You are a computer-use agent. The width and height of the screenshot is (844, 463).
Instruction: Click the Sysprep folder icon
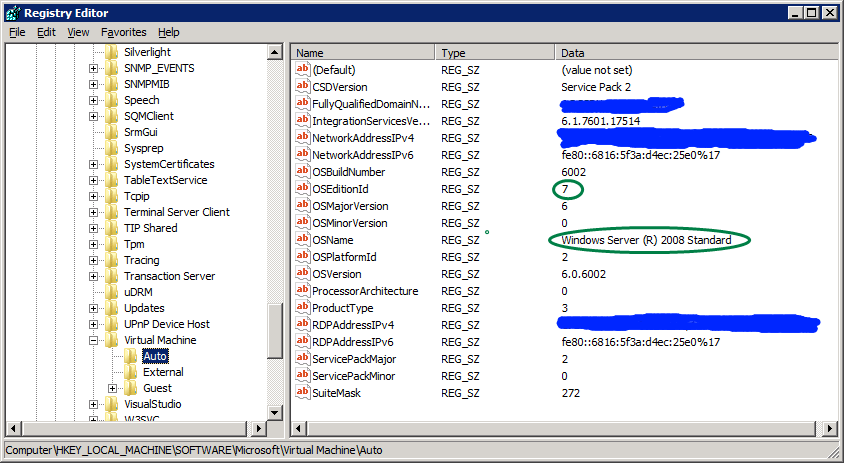pos(111,148)
